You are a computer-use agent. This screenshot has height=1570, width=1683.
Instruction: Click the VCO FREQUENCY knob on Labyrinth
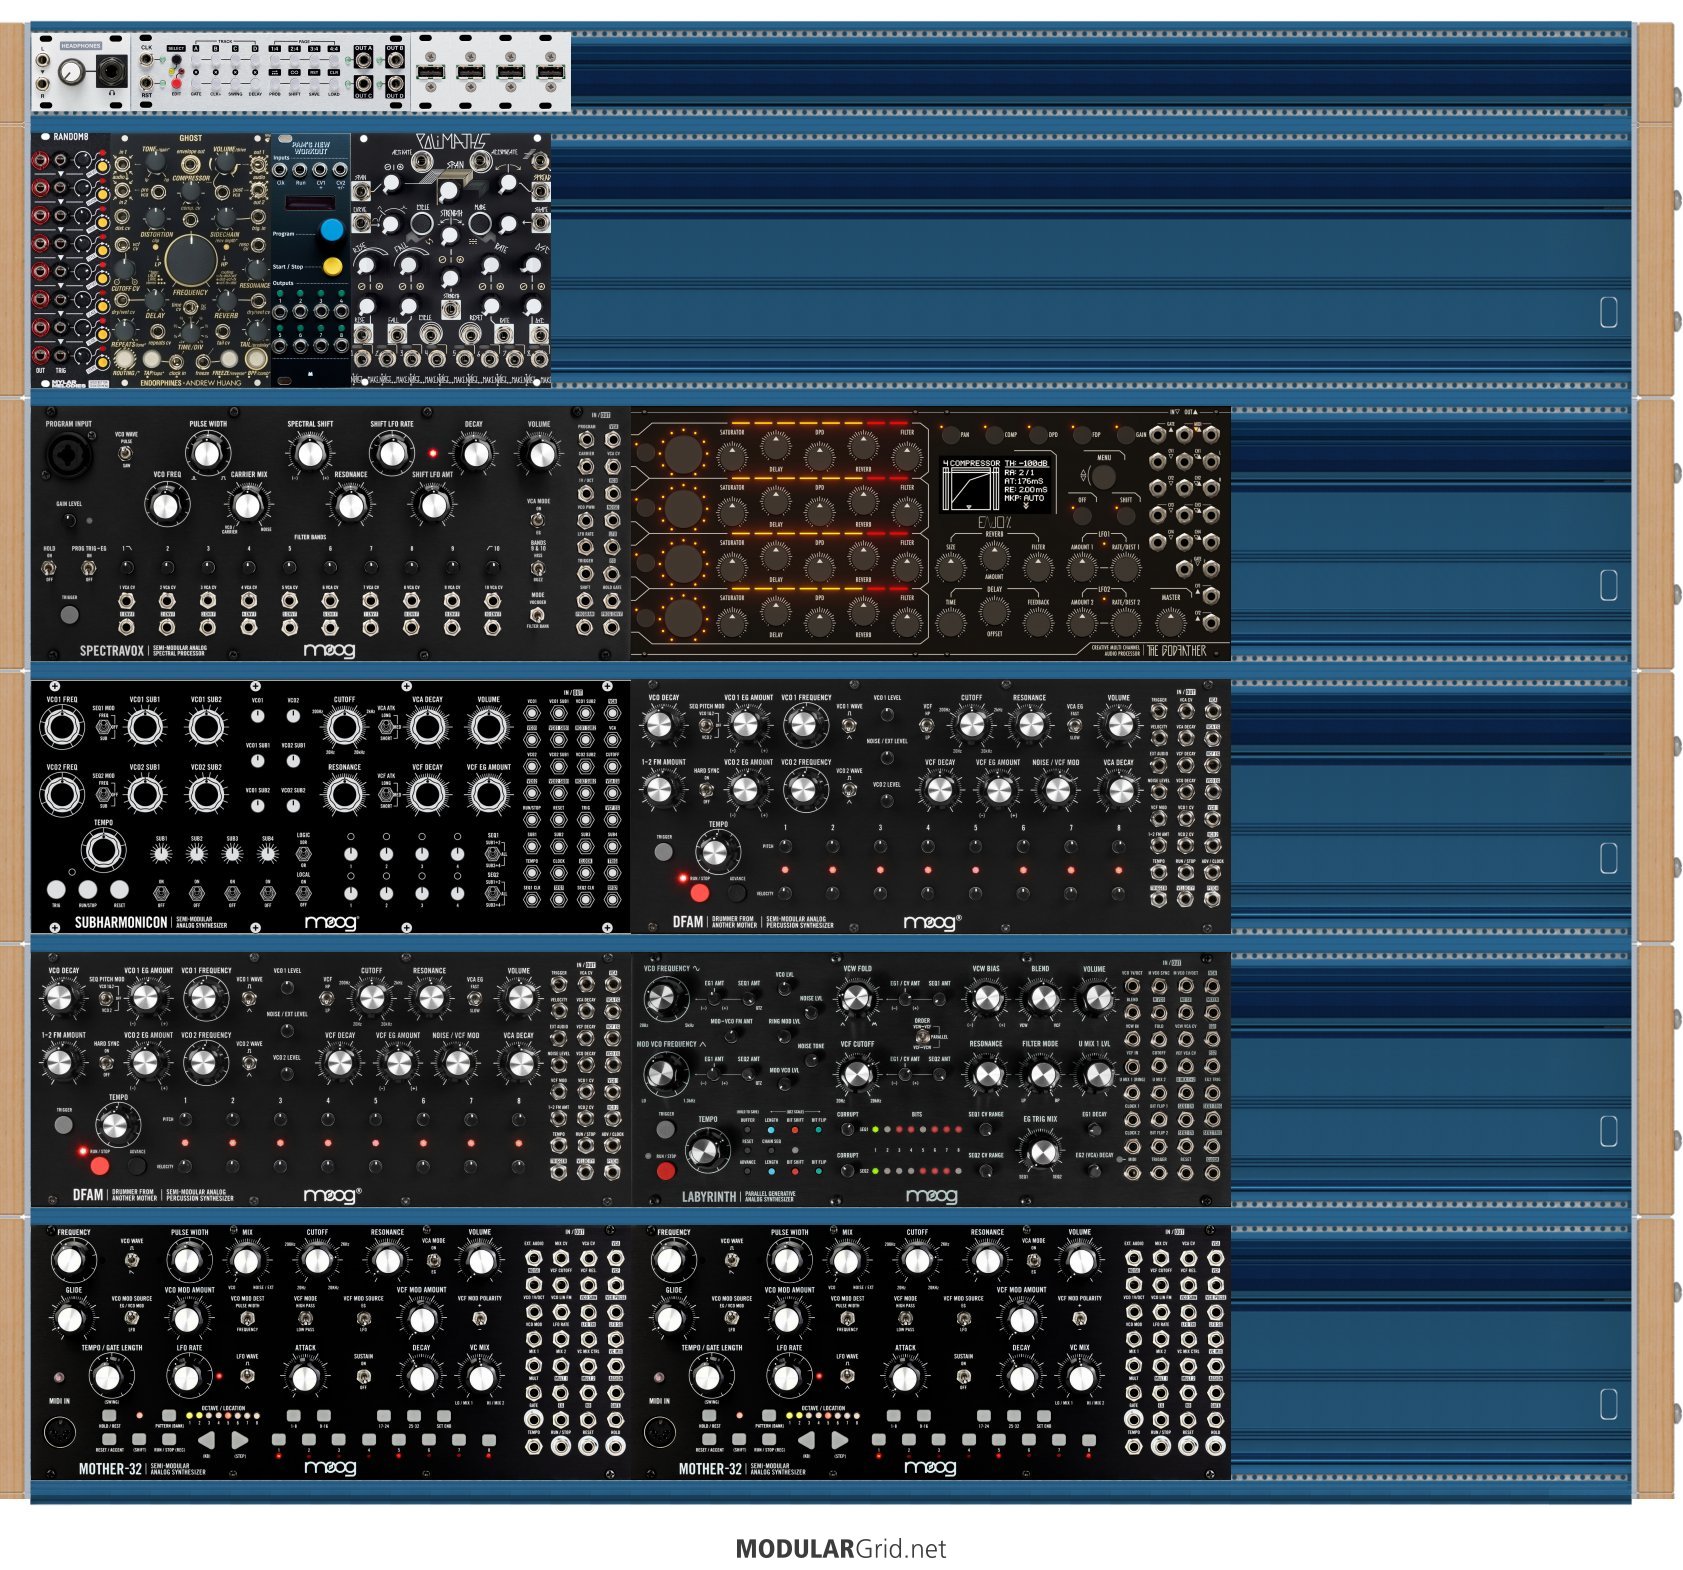(662, 999)
